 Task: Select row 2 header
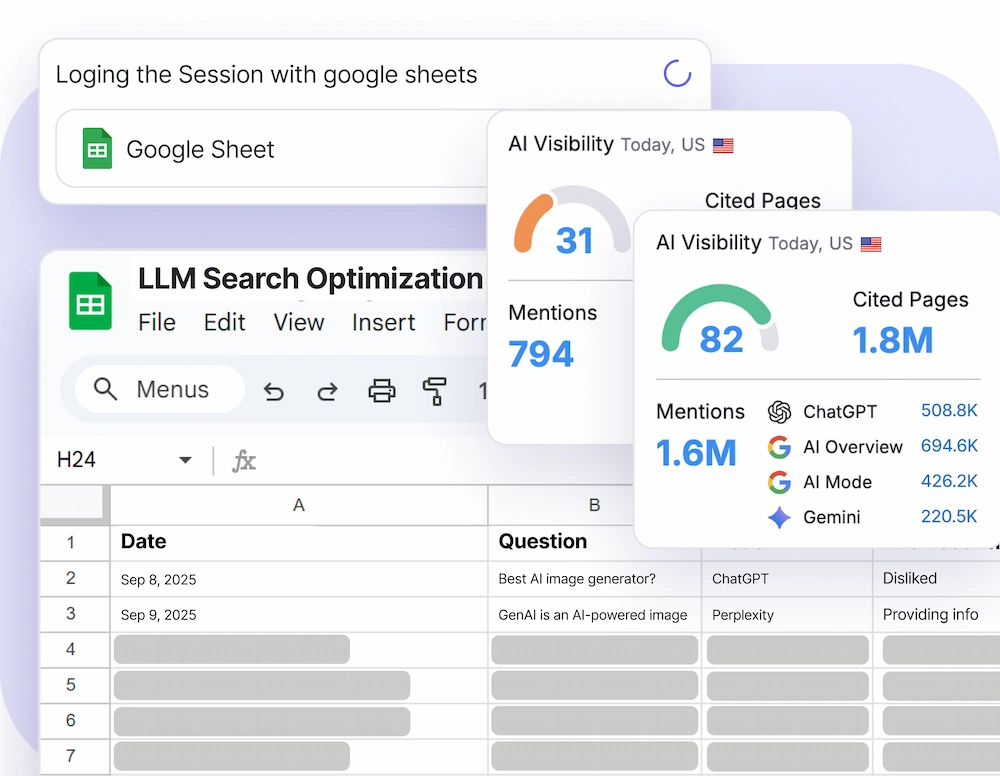(x=75, y=578)
